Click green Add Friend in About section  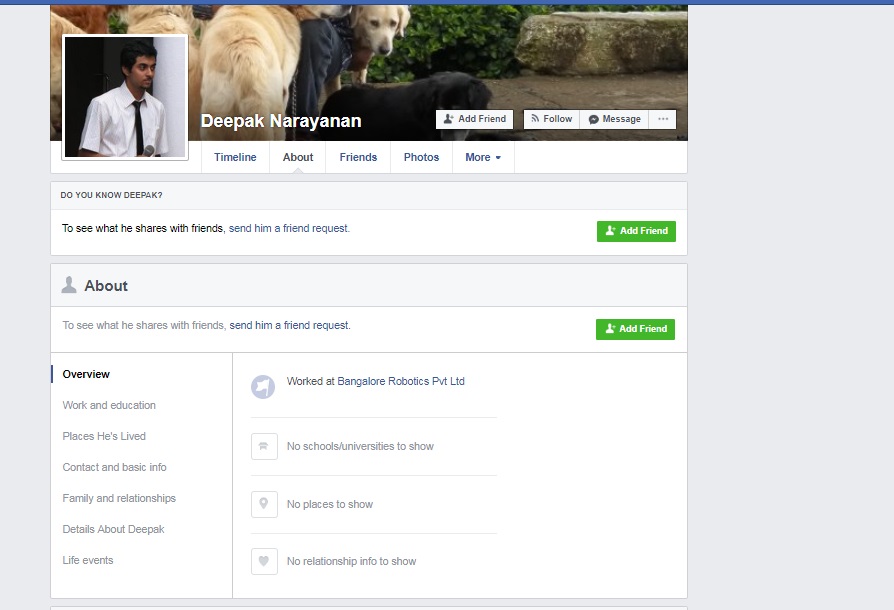[x=635, y=329]
